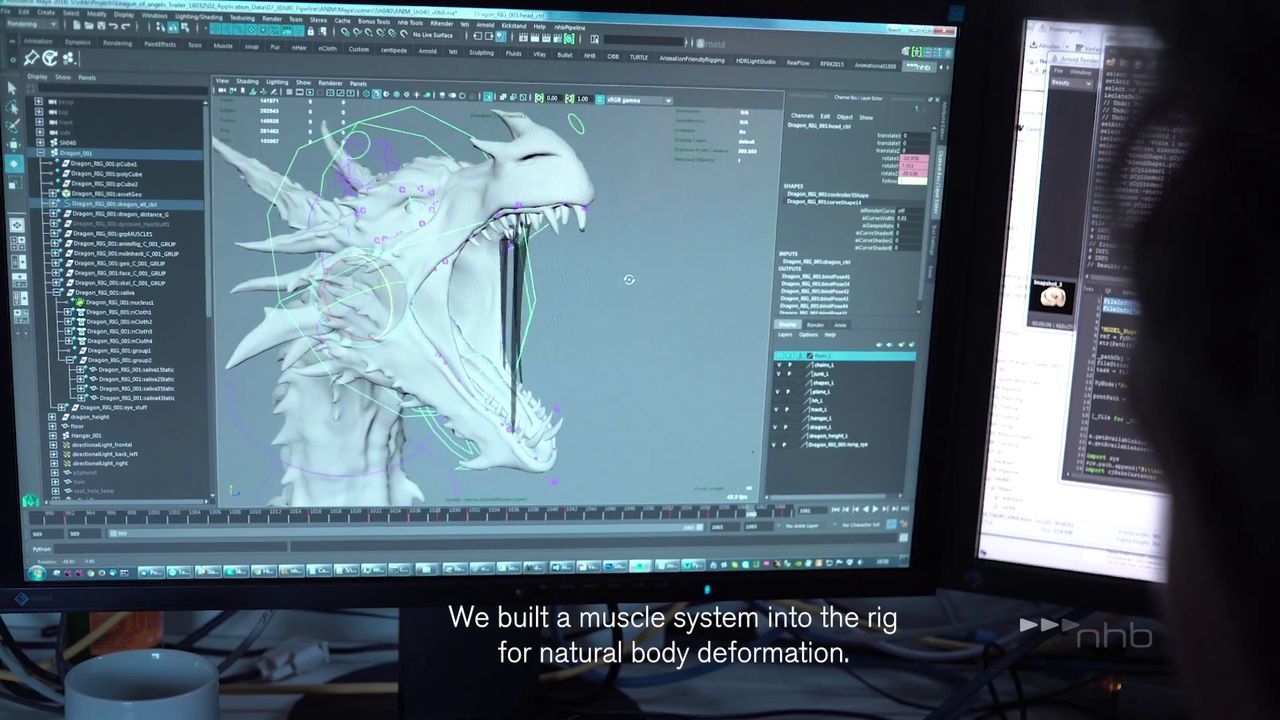Switch to the Muscle shelf tab

223,45
